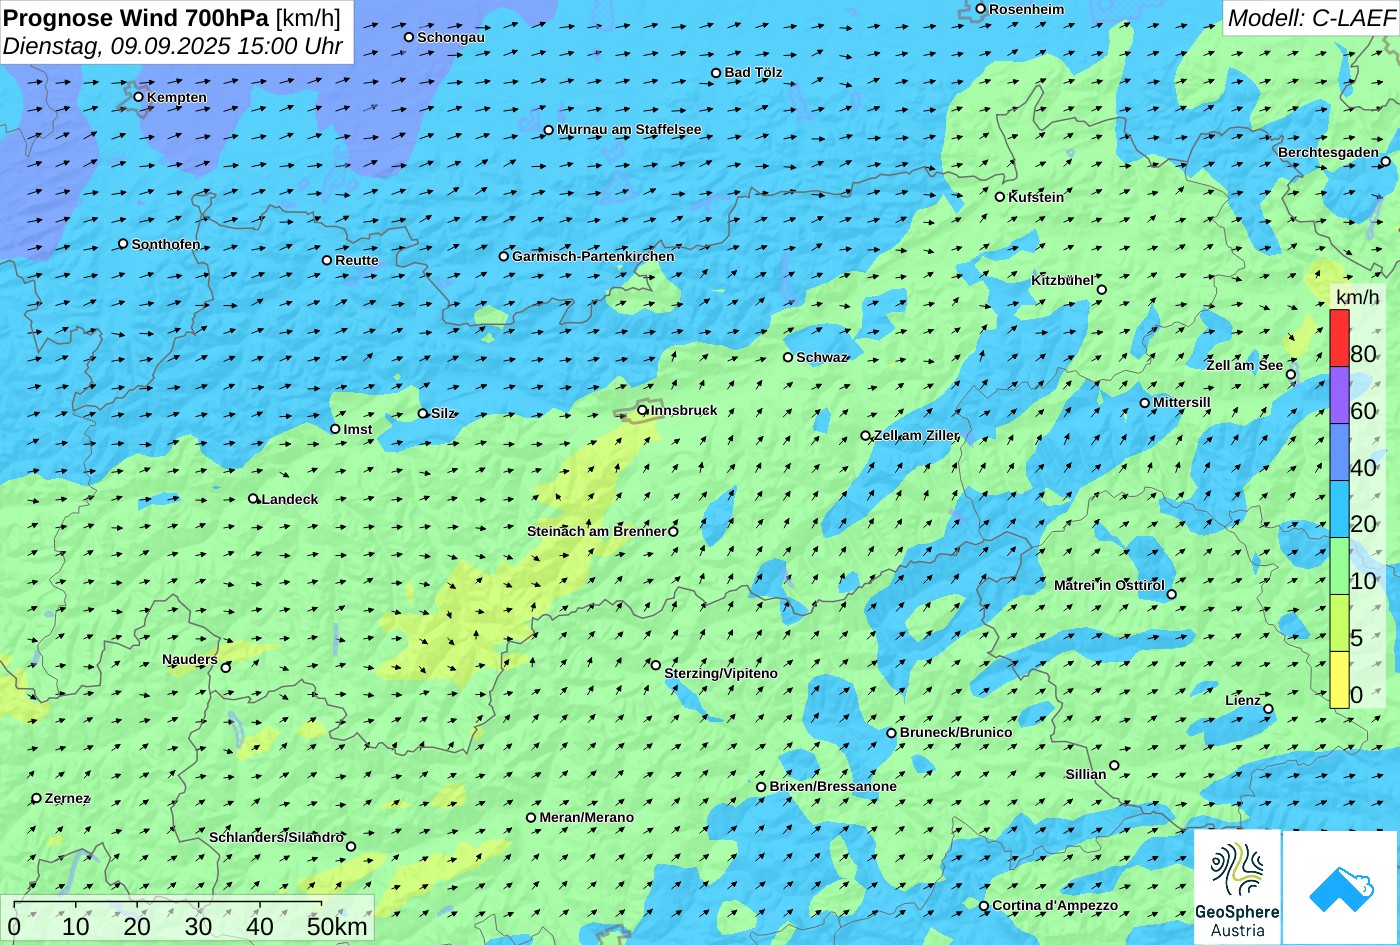
Task: Click the 'Steinach am Brenner' label
Action: click(596, 531)
